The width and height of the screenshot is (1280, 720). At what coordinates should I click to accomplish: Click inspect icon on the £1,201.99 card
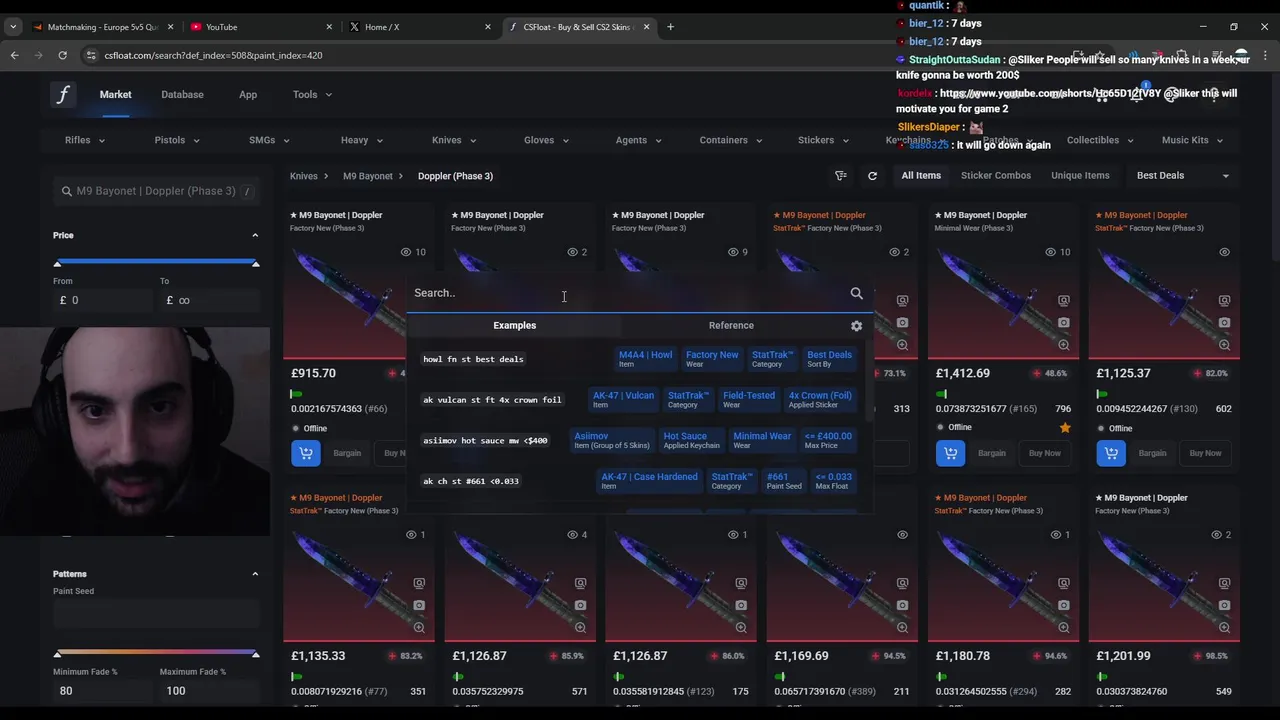(1224, 583)
